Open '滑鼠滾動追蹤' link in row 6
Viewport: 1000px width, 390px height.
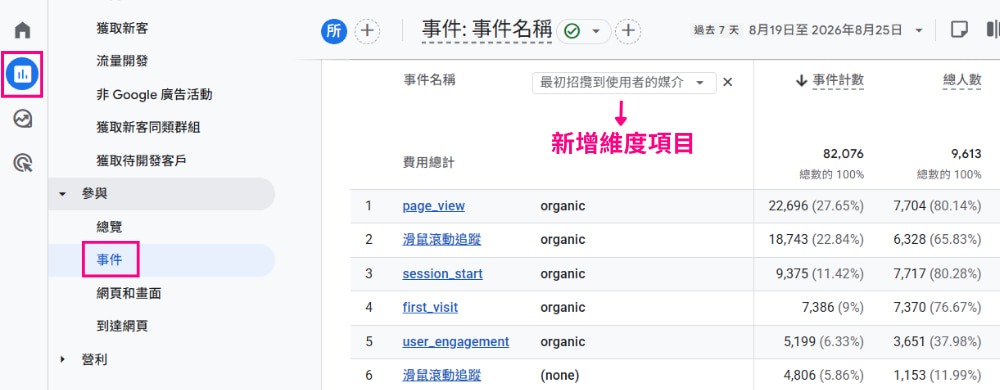tap(442, 375)
